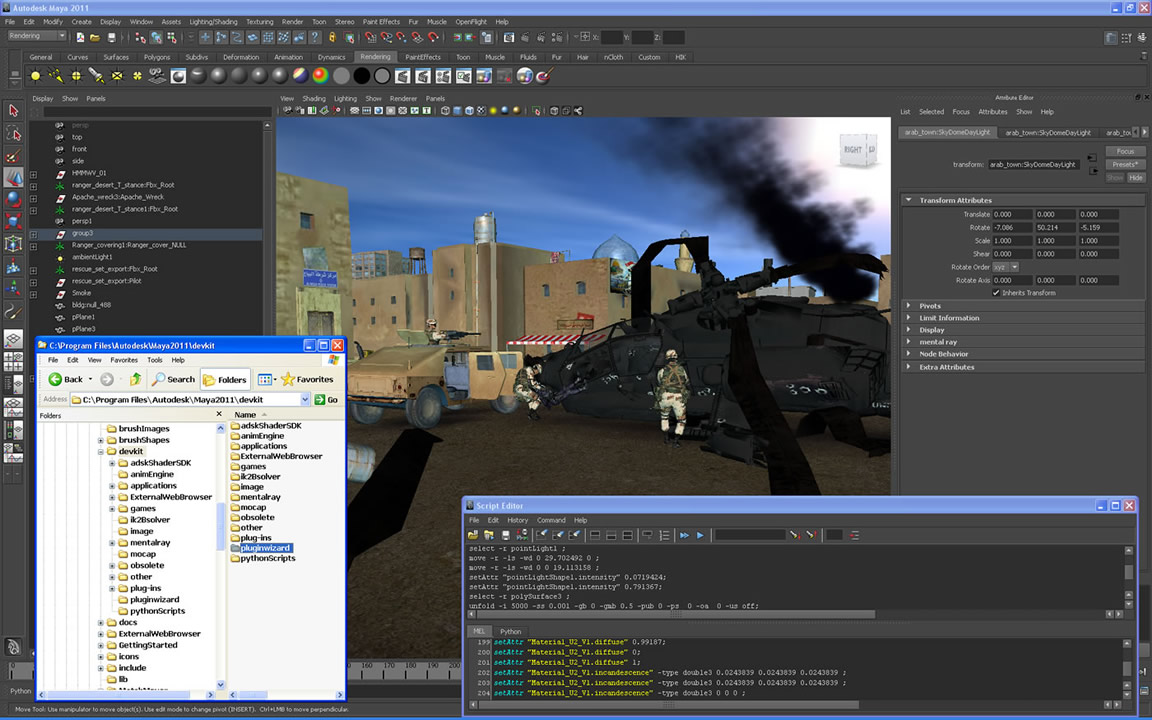The width and height of the screenshot is (1152, 720).
Task: Switch to the Polygons shelf tab
Action: tap(156, 57)
